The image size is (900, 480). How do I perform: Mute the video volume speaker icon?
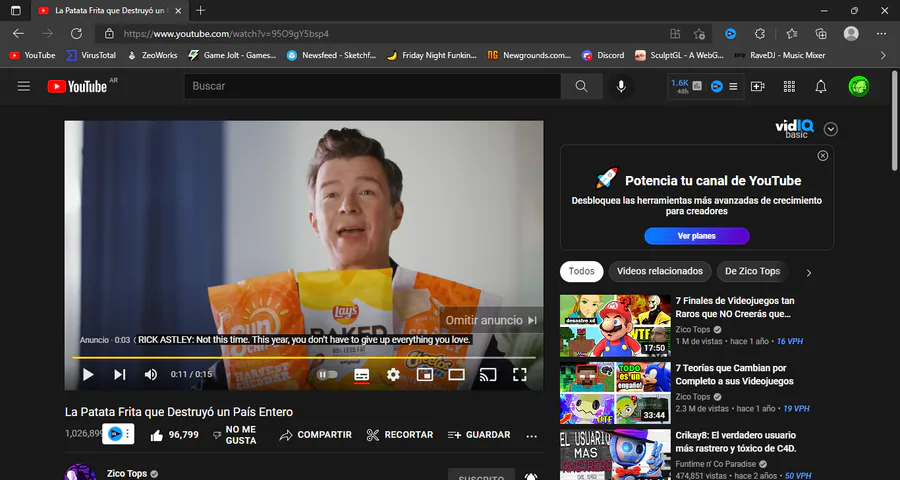(x=150, y=374)
